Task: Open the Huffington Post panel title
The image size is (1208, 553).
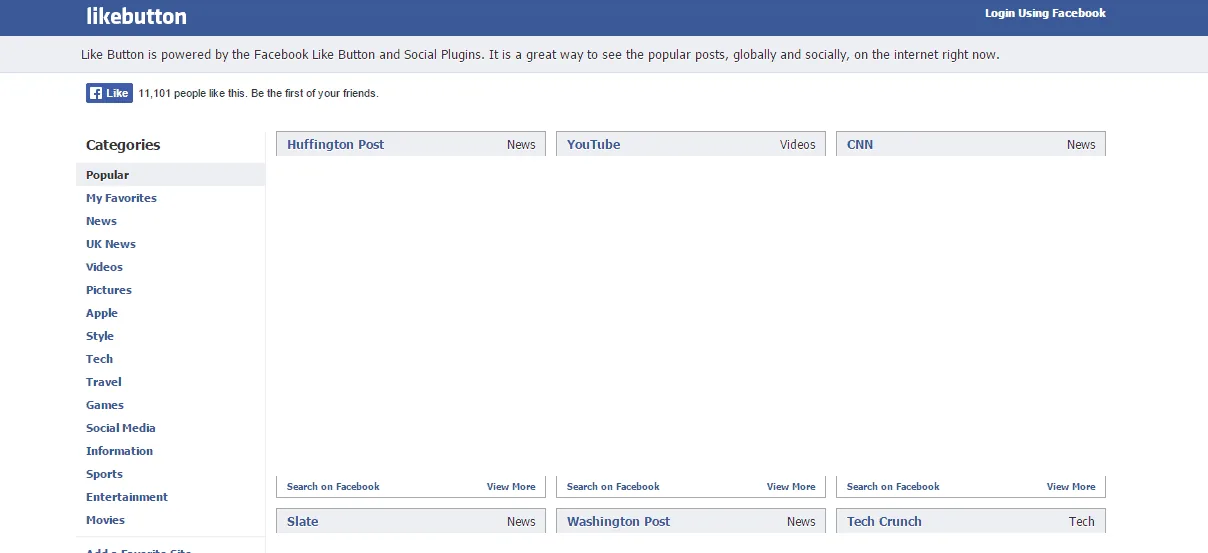Action: [335, 144]
